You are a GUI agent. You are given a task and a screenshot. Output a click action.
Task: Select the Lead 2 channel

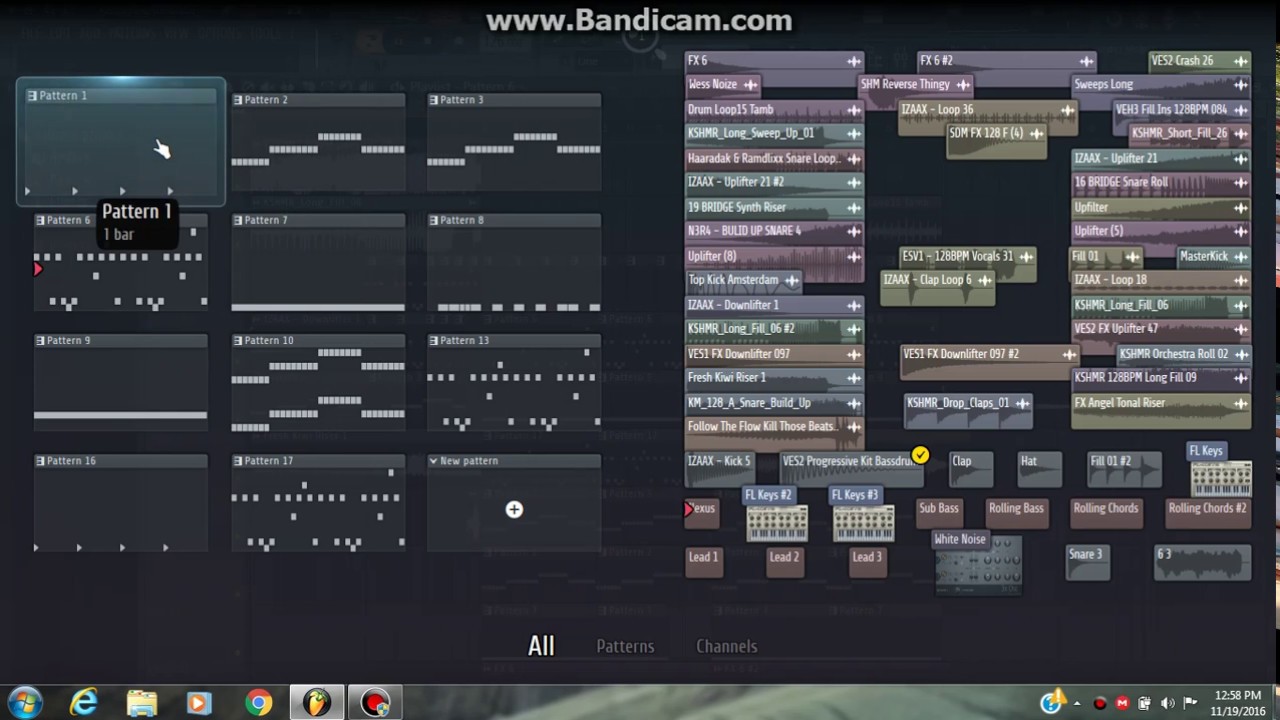(x=784, y=557)
